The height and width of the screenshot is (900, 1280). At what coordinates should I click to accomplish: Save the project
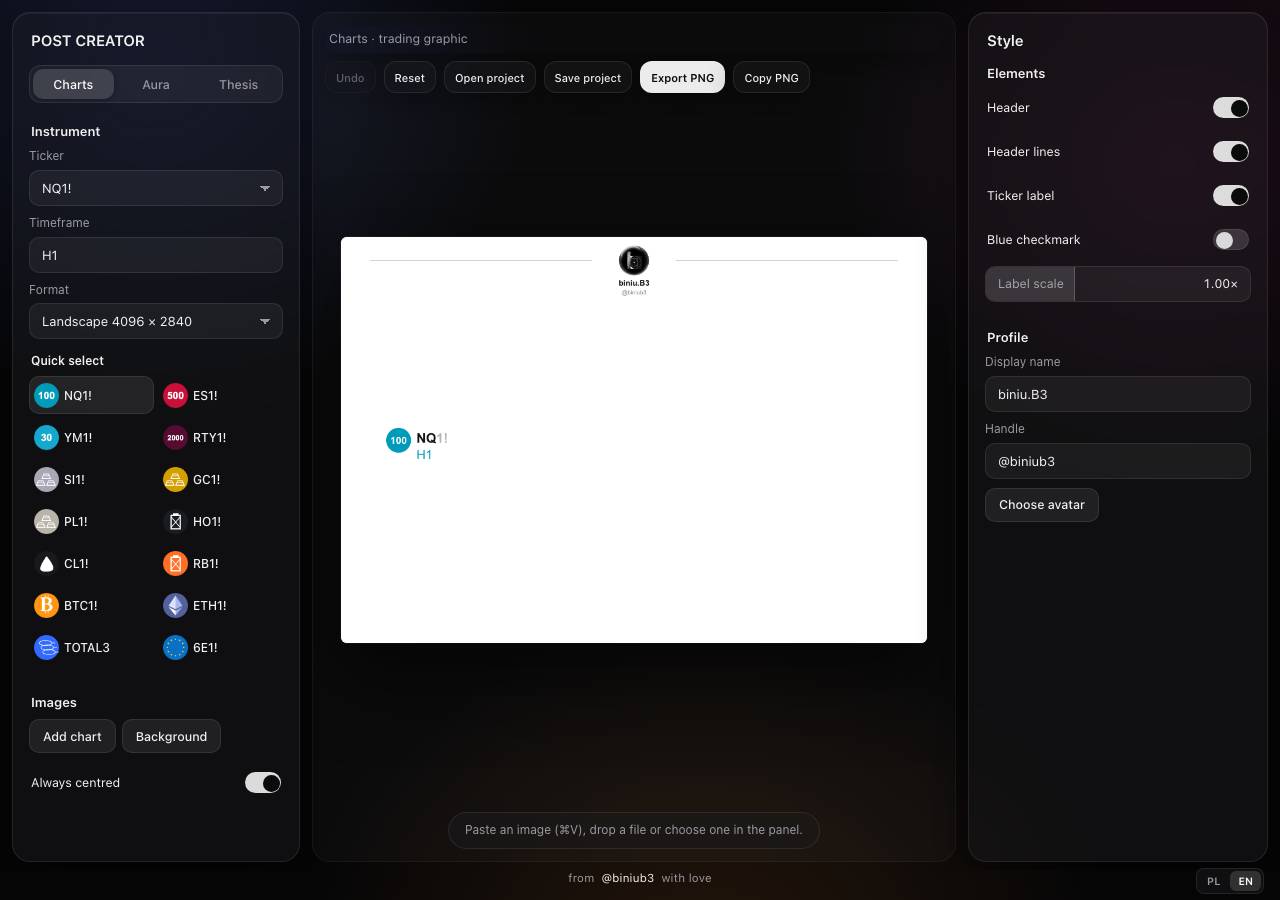click(x=588, y=77)
